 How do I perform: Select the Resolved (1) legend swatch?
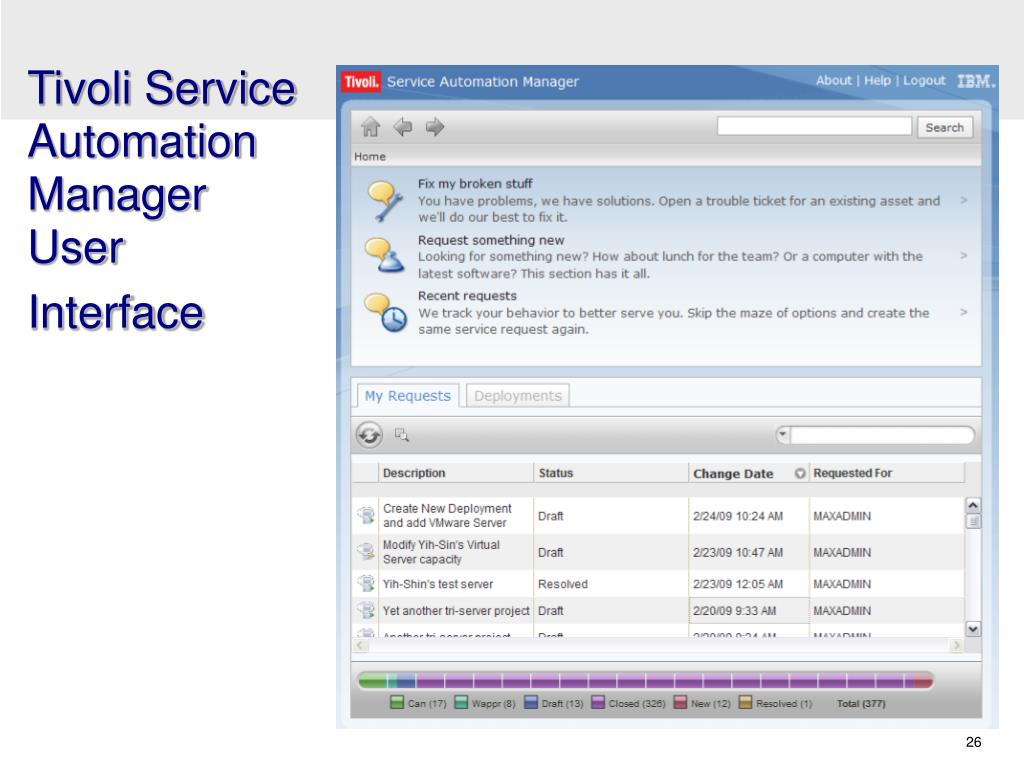click(x=745, y=703)
